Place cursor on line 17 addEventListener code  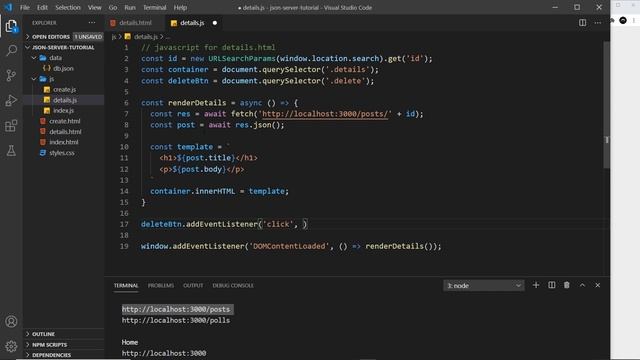[x=224, y=224]
